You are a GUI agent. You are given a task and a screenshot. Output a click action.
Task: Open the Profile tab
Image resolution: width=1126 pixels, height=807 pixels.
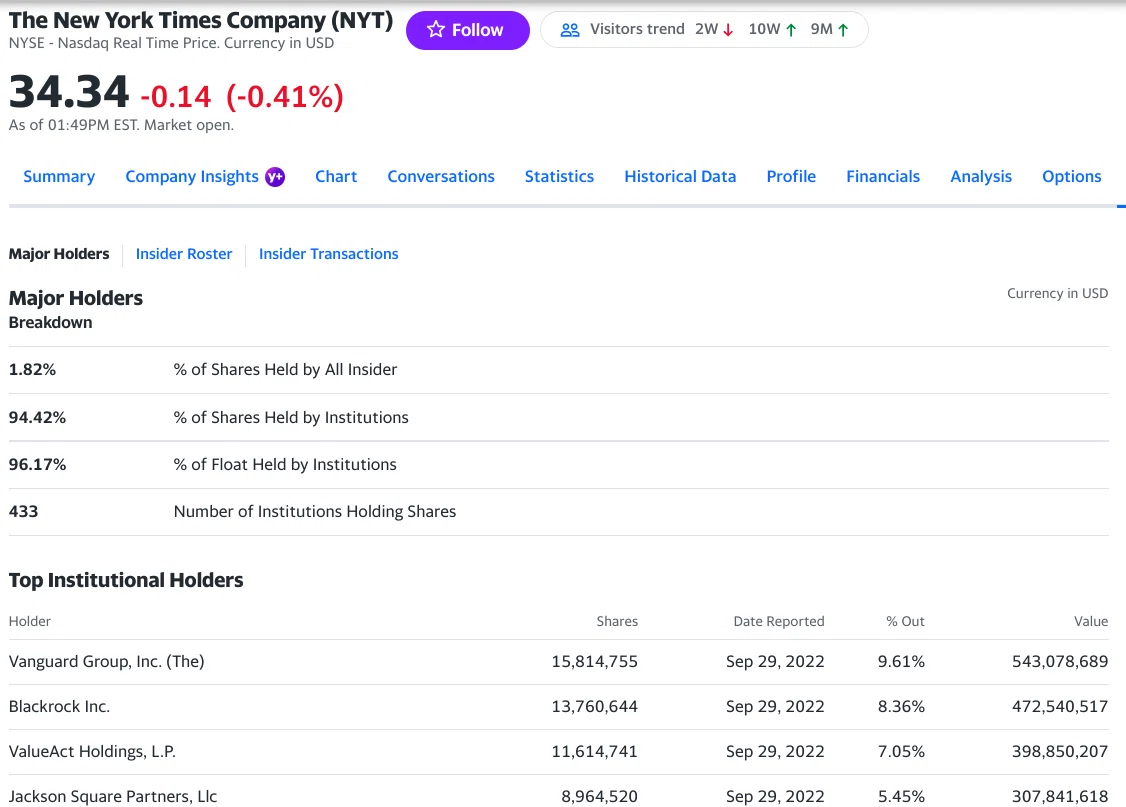pyautogui.click(x=791, y=177)
